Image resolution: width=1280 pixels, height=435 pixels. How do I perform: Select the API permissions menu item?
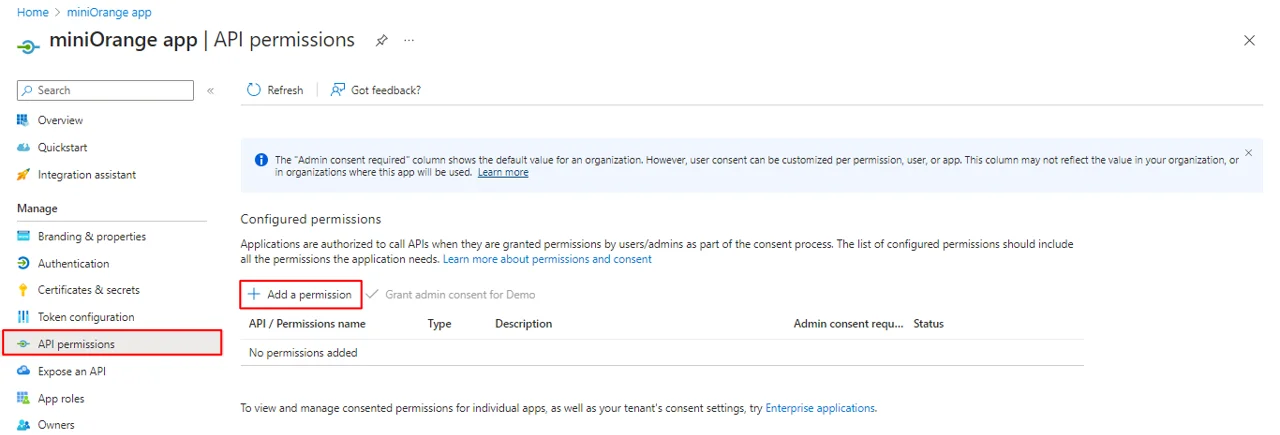pyautogui.click(x=112, y=344)
